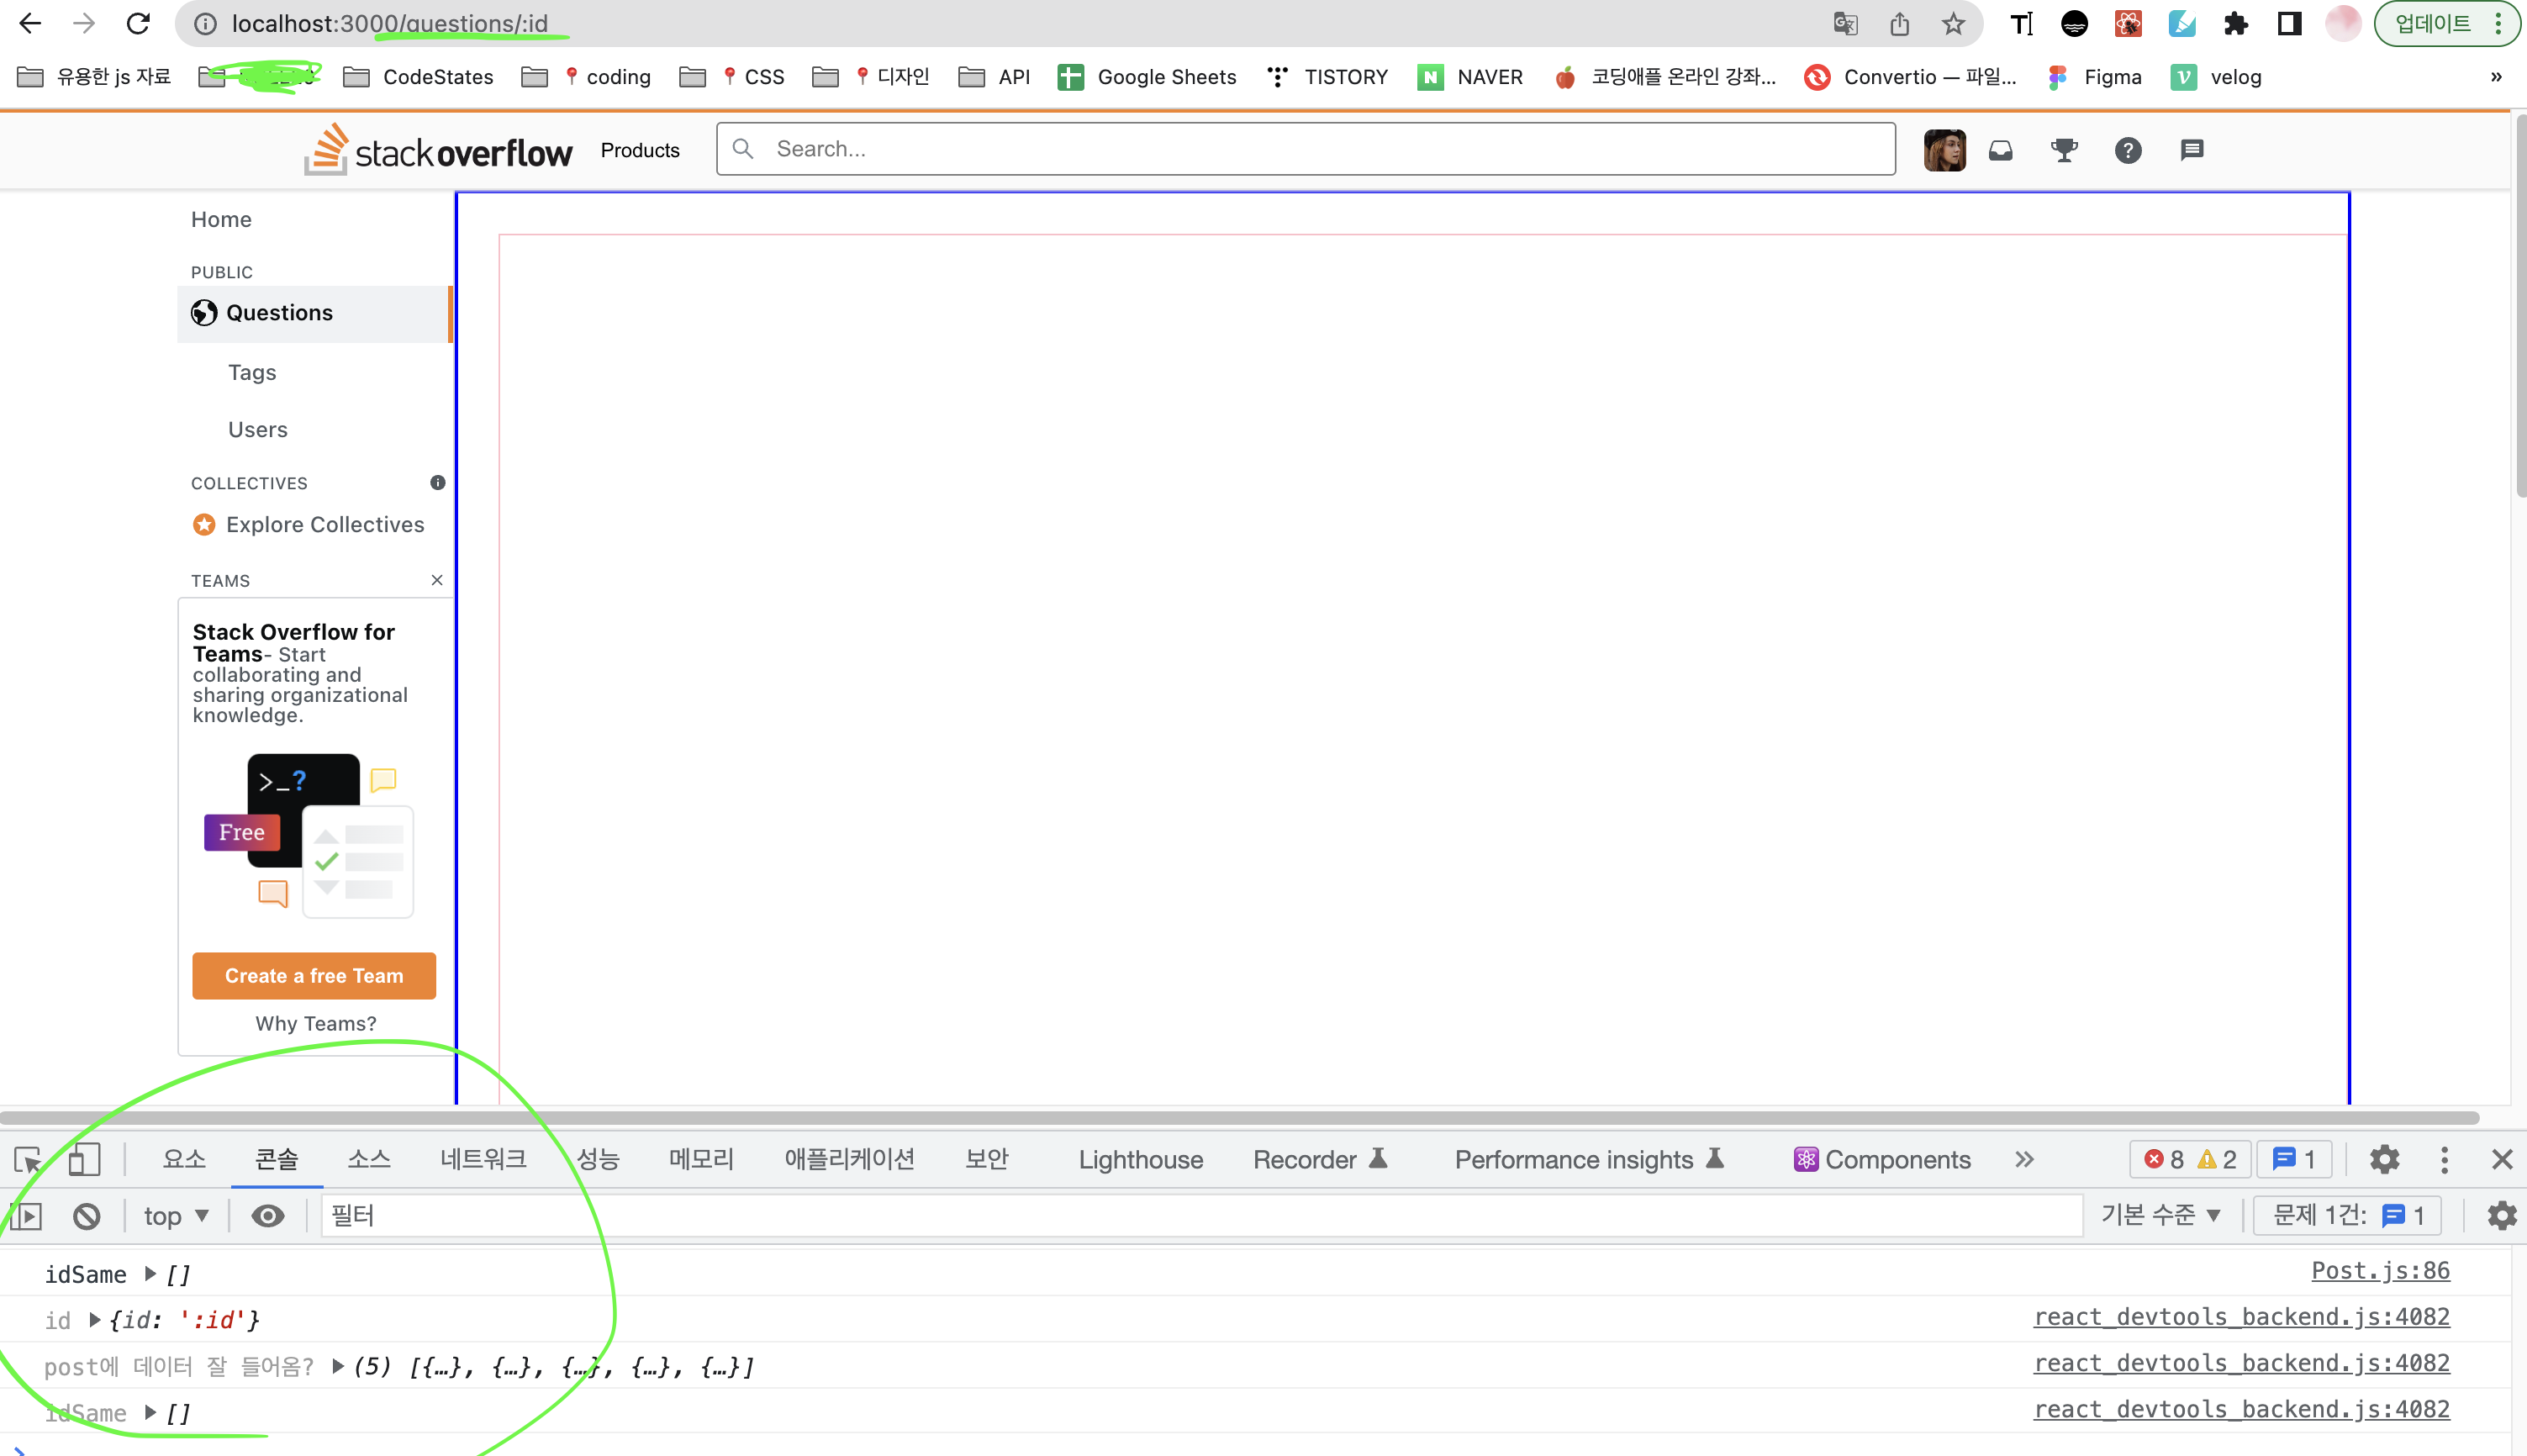This screenshot has width=2527, height=1456.
Task: Open the 기본 수준 log level dropdown
Action: [2160, 1215]
